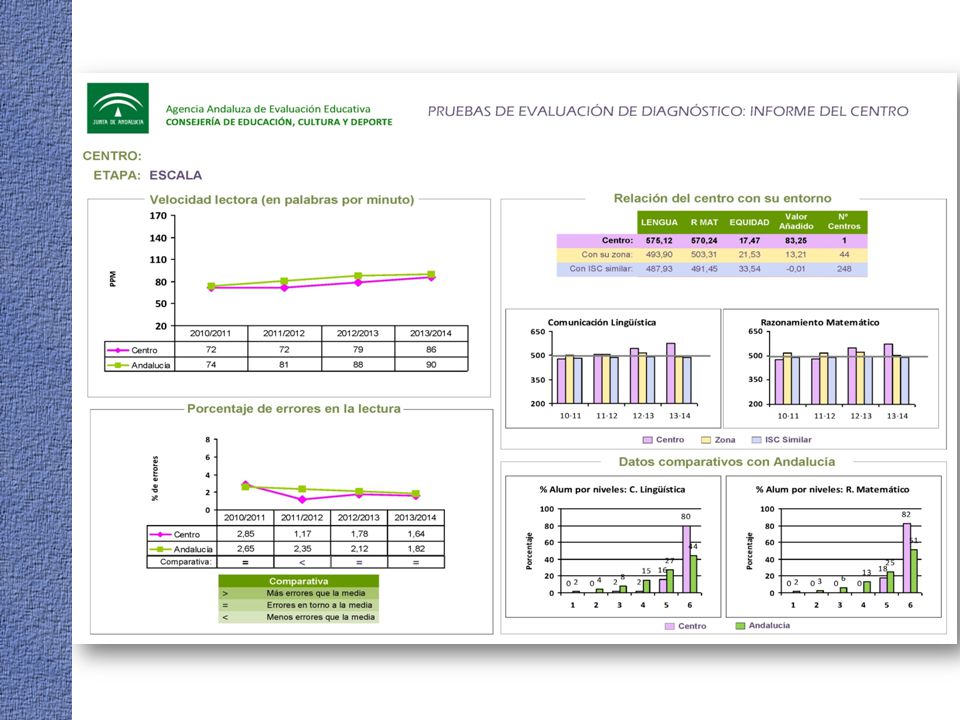
Task: Click the green Comparativa legend header
Action: pos(299,581)
